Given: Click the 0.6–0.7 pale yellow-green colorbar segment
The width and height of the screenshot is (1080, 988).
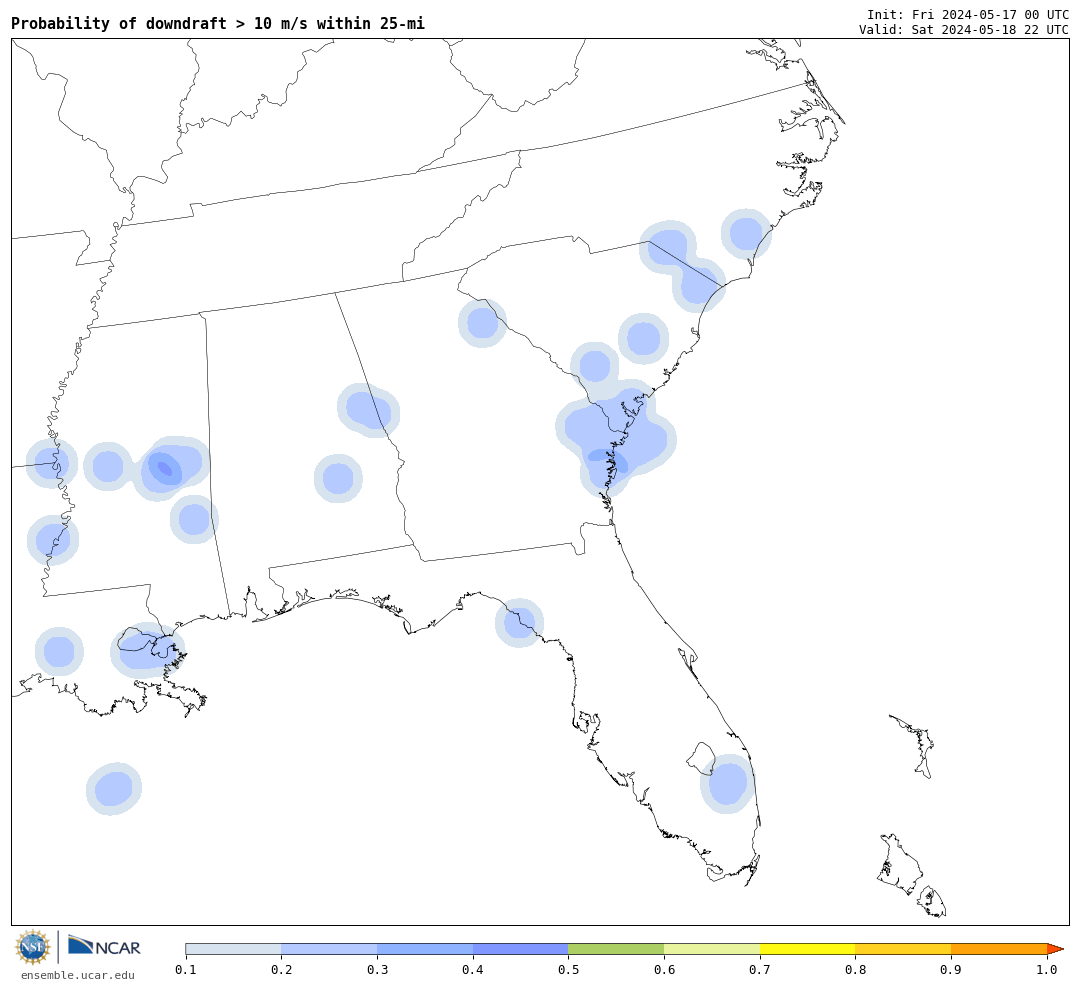Looking at the screenshot, I should click(x=712, y=949).
